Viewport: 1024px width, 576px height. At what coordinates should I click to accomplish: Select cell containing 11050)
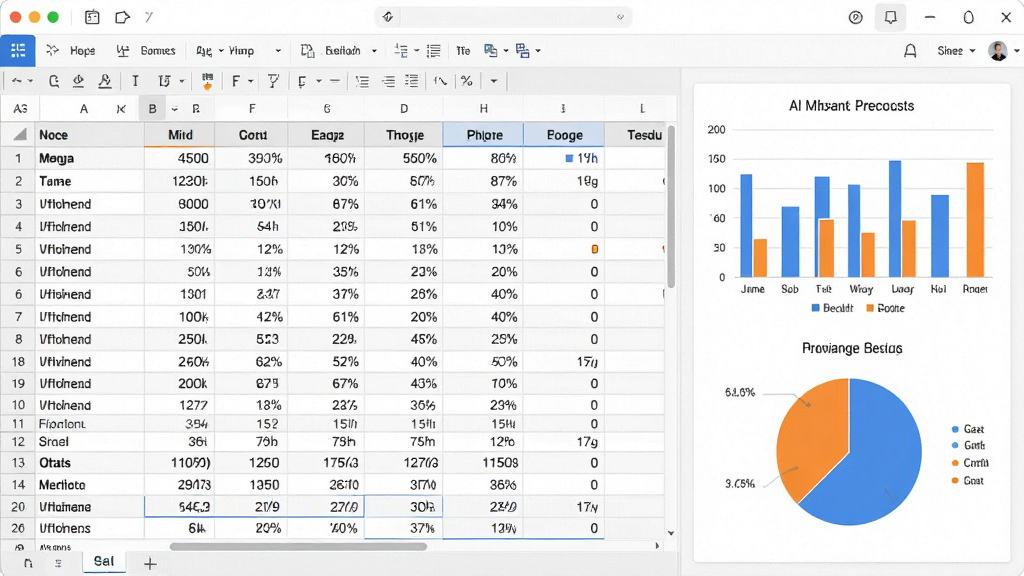pos(179,463)
